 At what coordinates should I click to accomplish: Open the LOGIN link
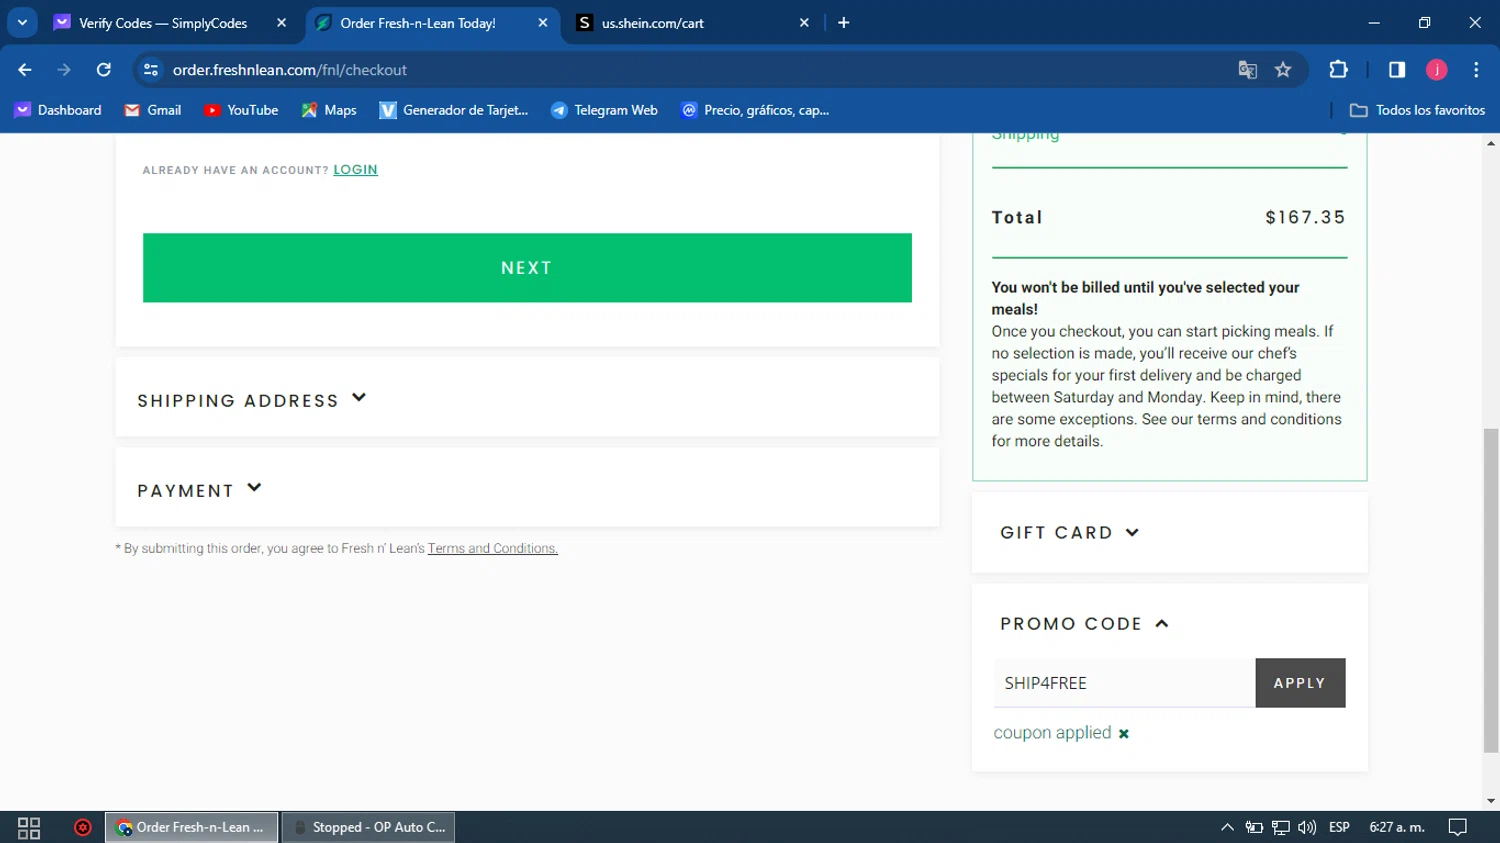(355, 170)
